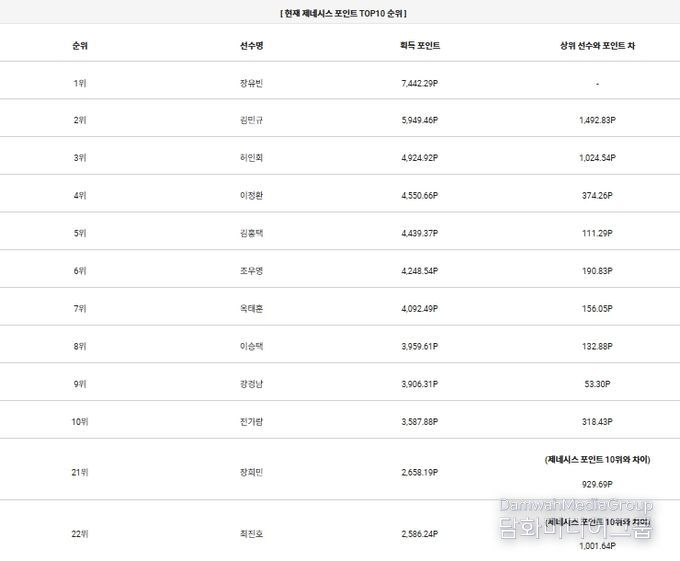Click the 2,586.24P points in 22위 row
The height and width of the screenshot is (561, 680).
420,534
